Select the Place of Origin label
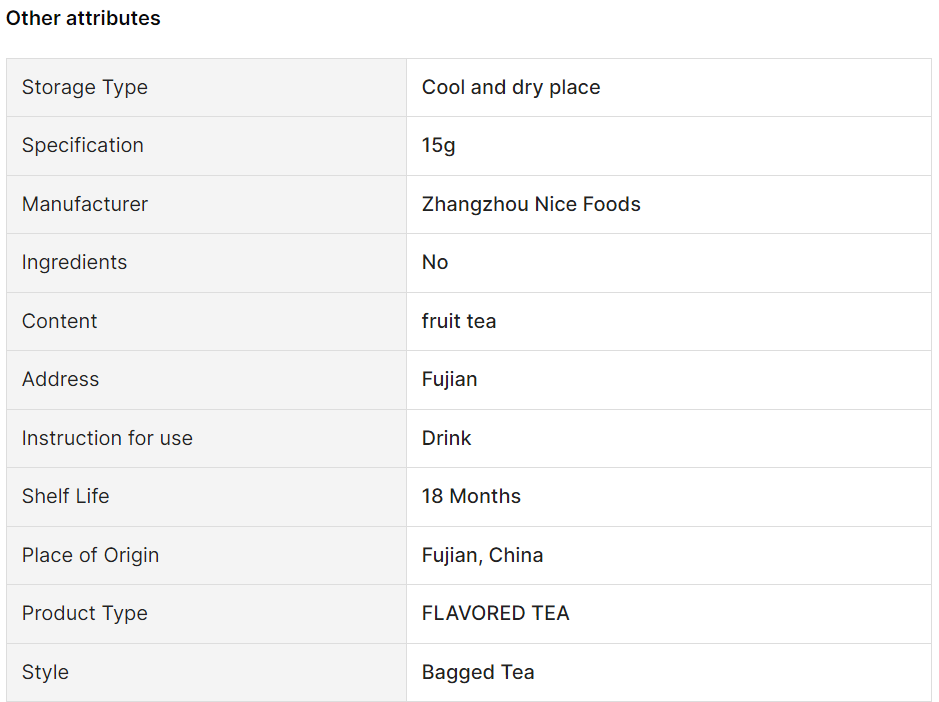The image size is (939, 702). (90, 555)
